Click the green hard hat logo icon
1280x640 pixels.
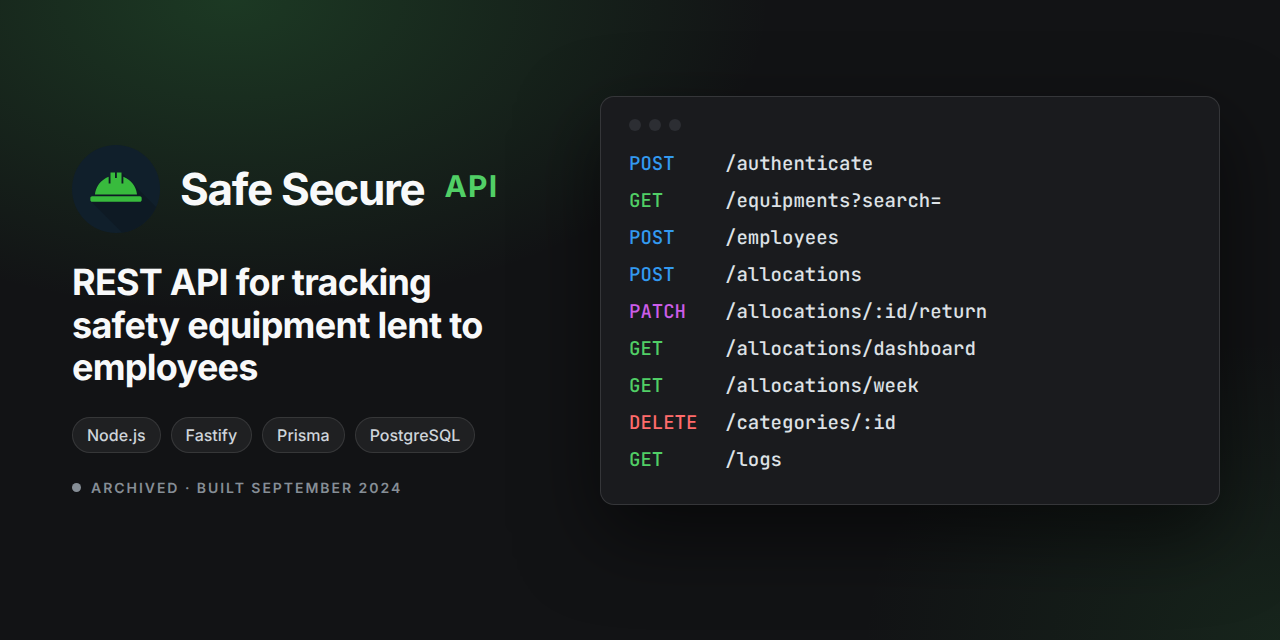point(116,189)
